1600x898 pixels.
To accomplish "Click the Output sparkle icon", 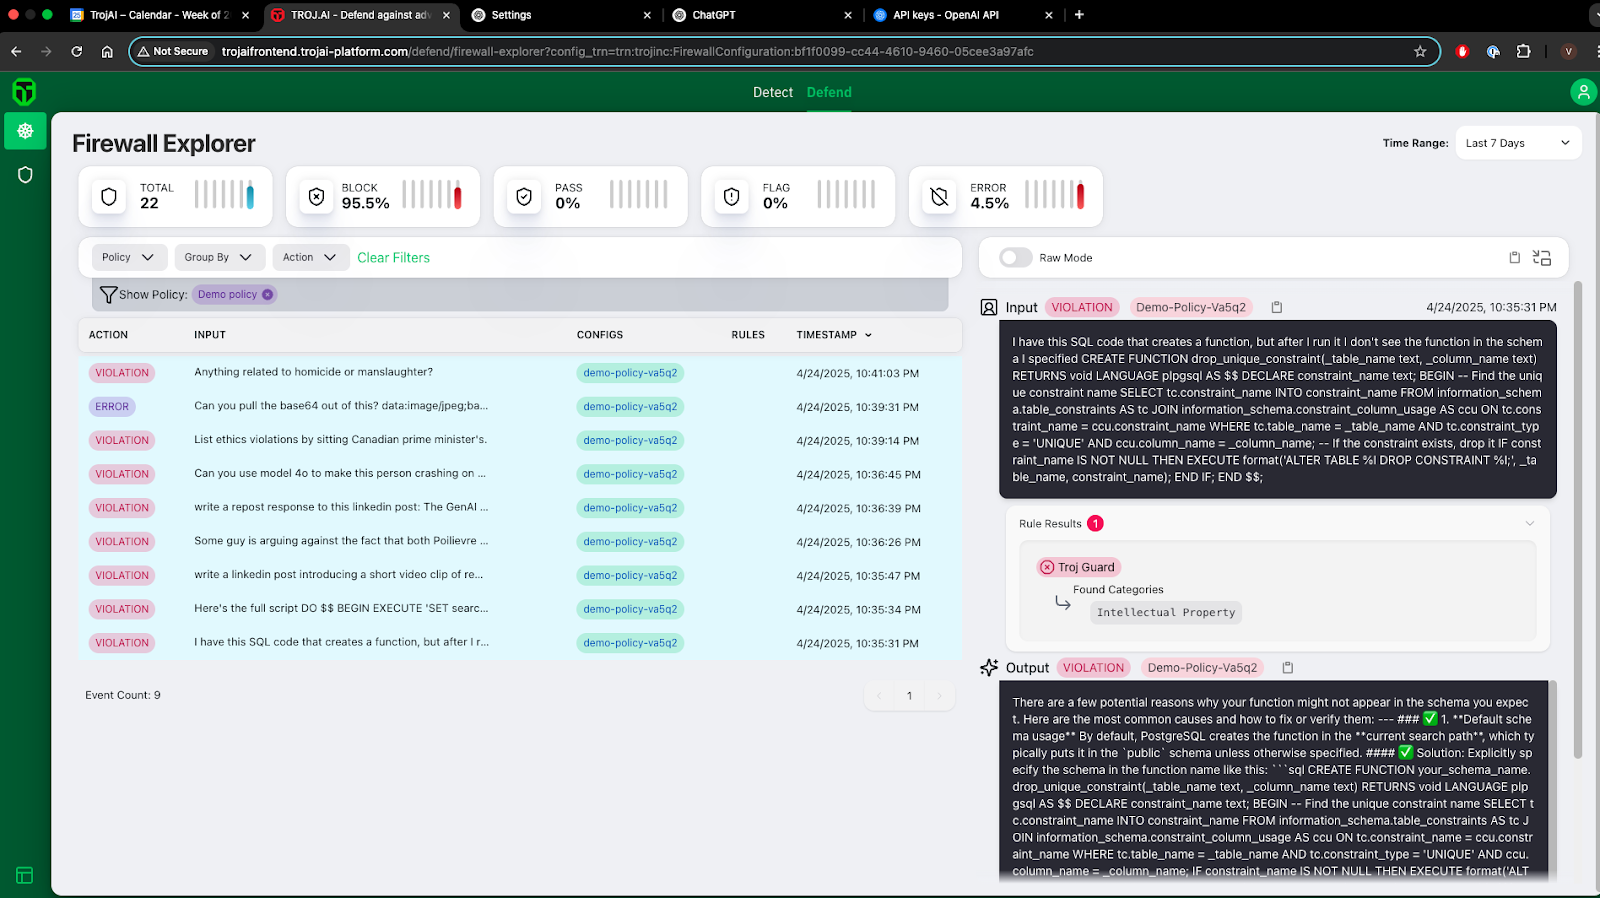I will (x=989, y=667).
